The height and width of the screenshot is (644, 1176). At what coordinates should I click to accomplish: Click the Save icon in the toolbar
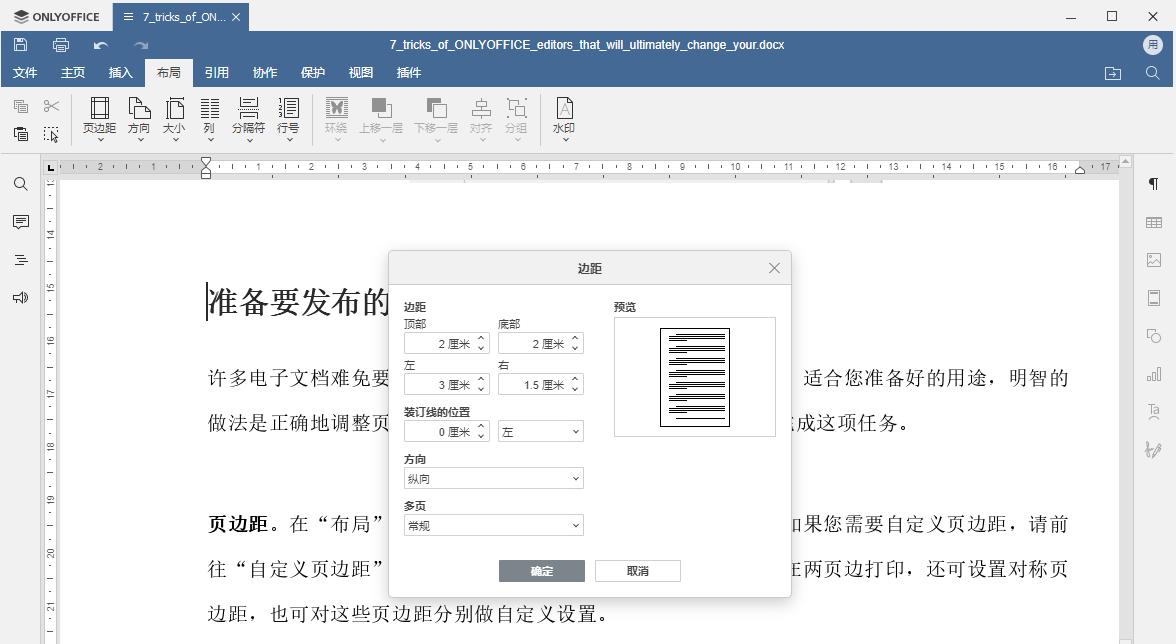coord(20,44)
